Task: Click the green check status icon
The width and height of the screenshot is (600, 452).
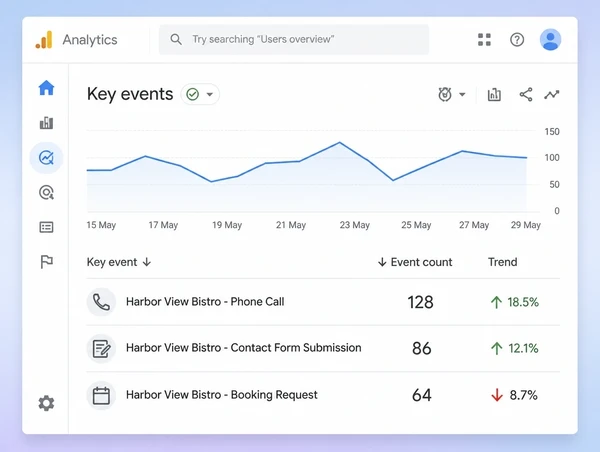Action: [x=192, y=94]
